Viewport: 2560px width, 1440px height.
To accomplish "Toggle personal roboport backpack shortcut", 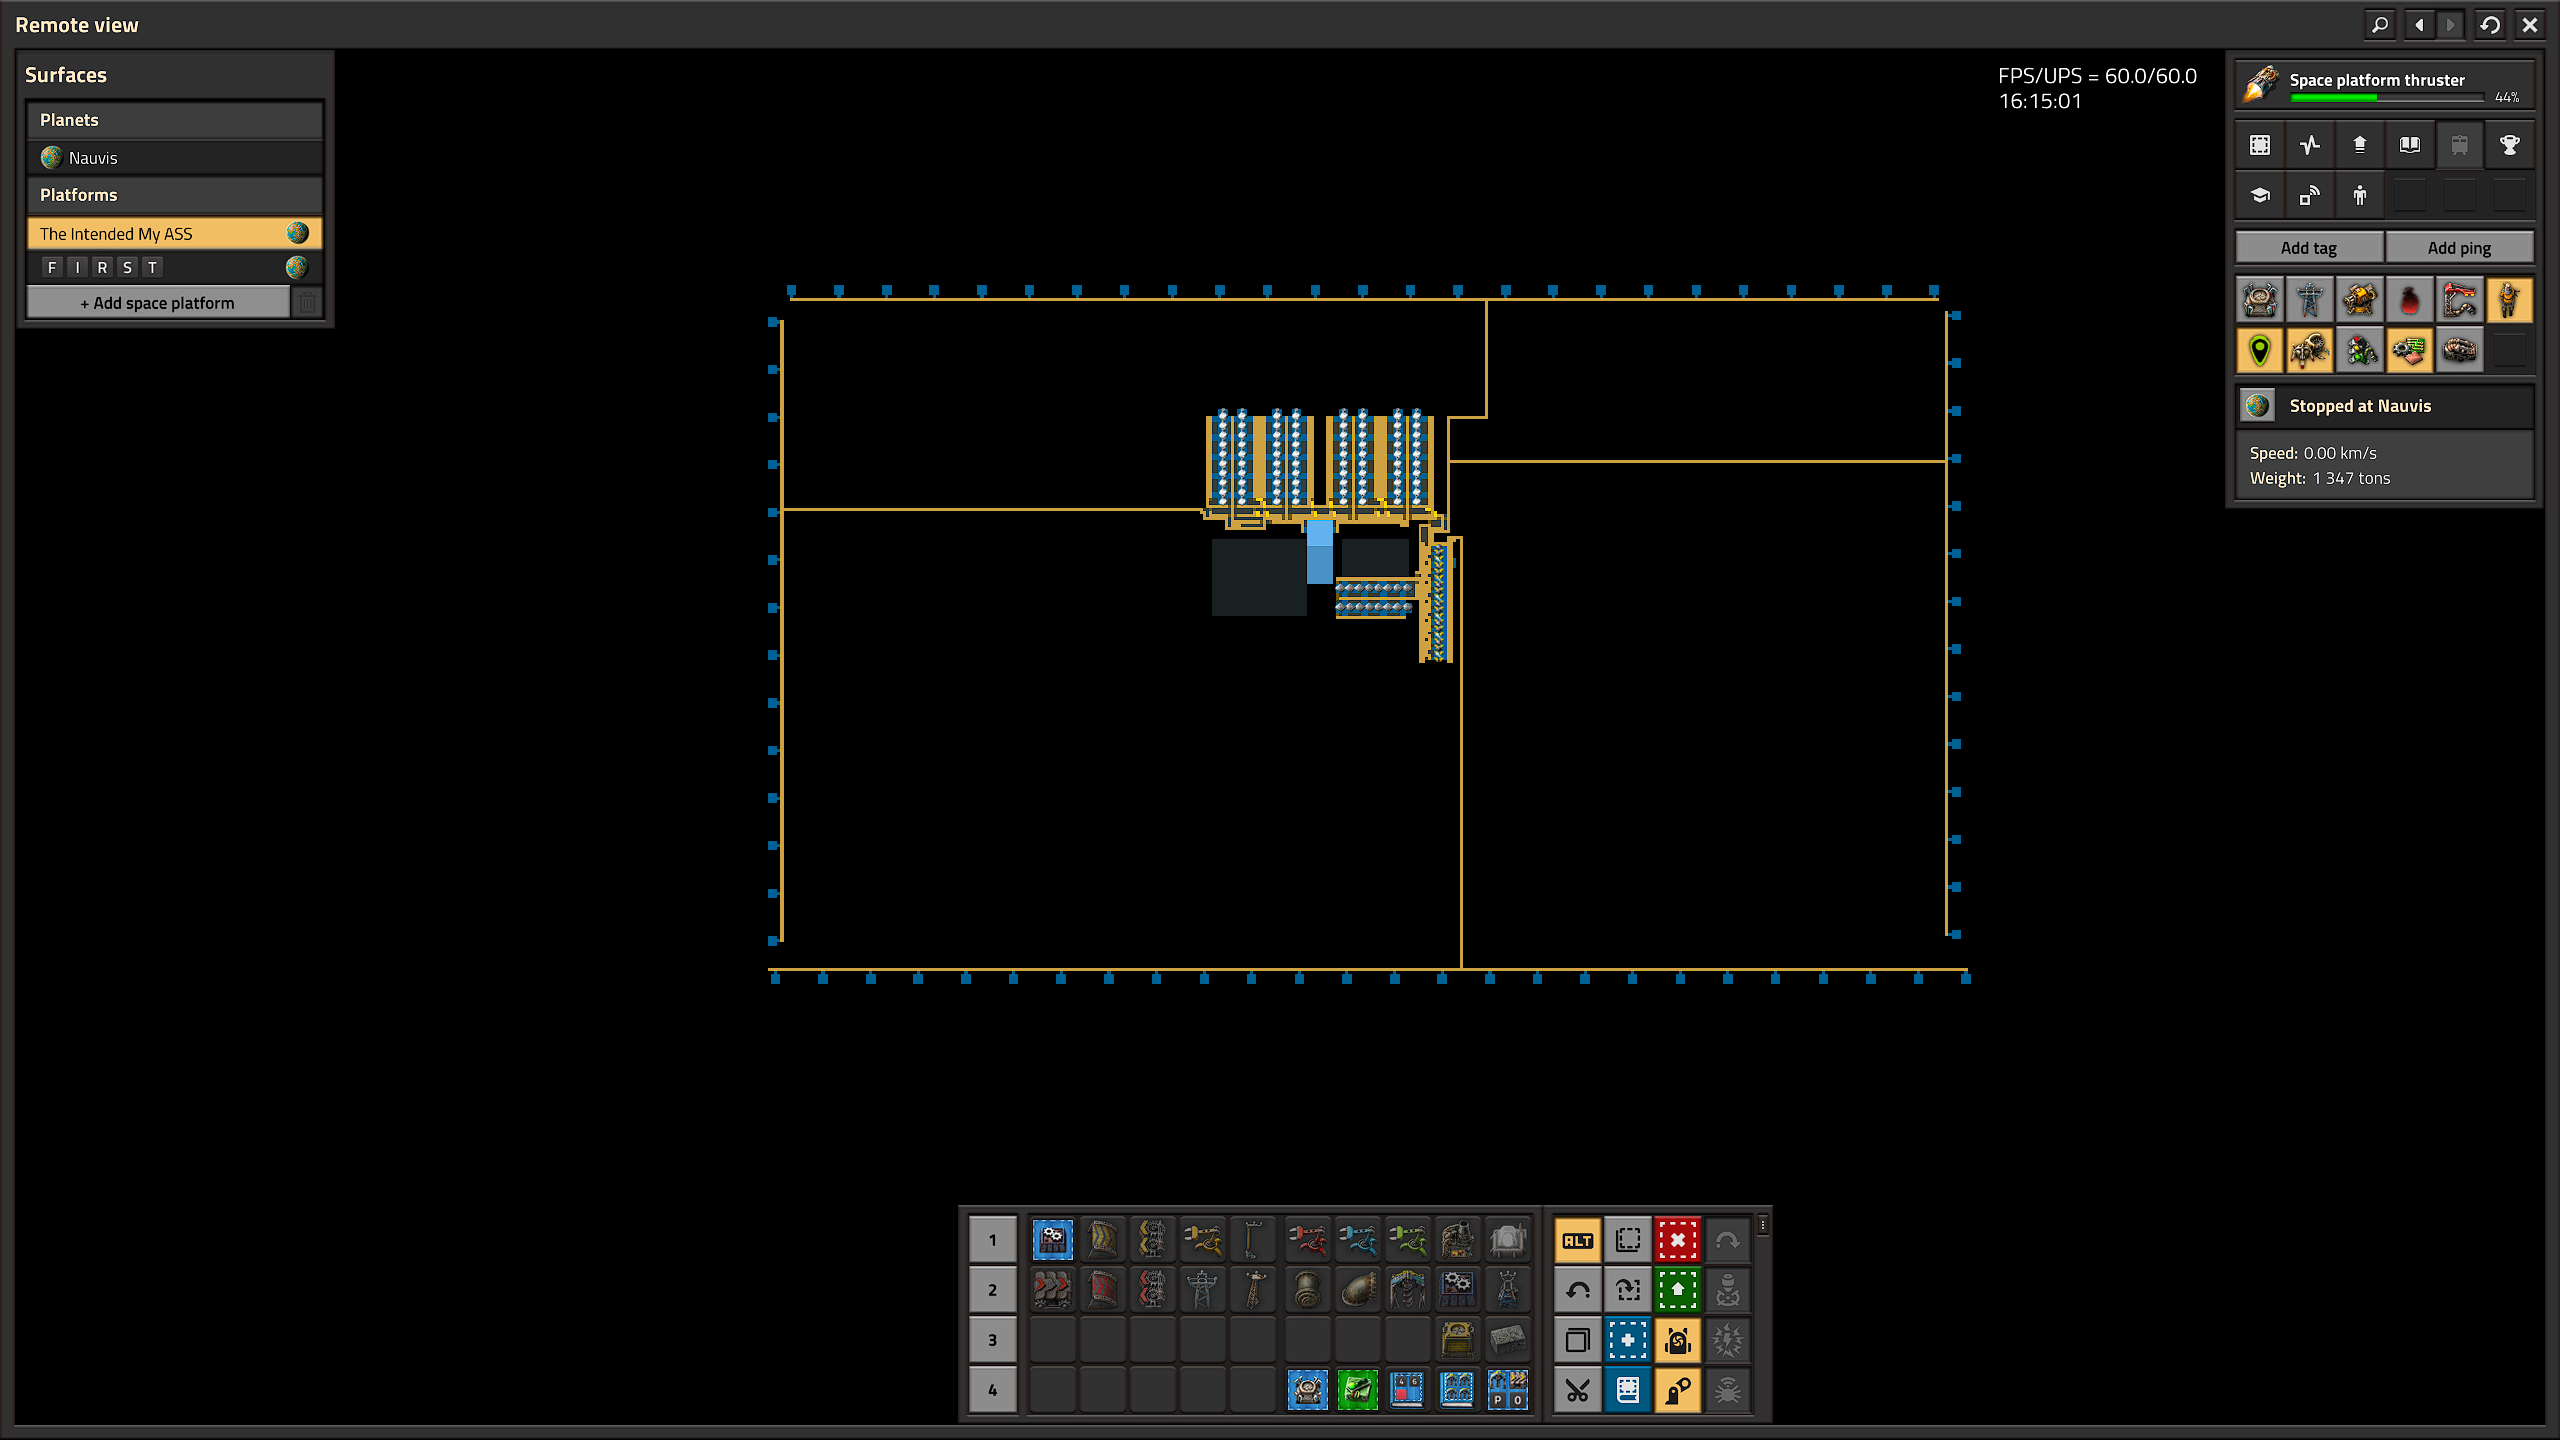I will pyautogui.click(x=1678, y=1340).
